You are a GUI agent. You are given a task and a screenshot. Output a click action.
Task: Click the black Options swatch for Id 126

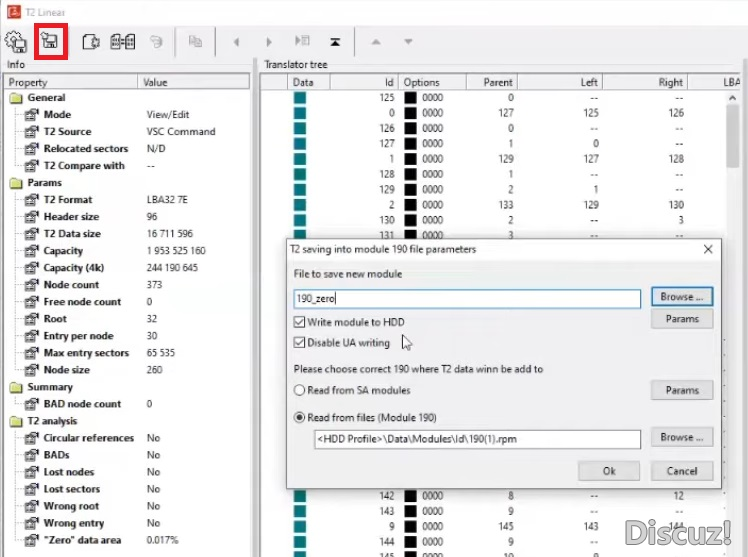point(410,128)
